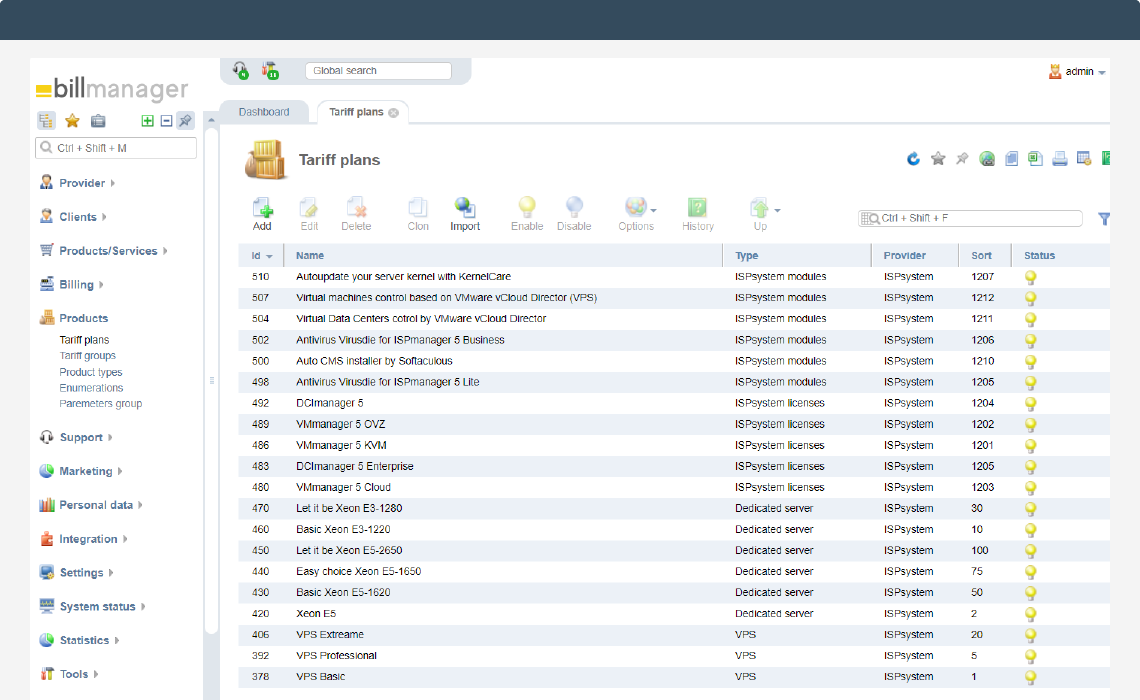The width and height of the screenshot is (1140, 700).
Task: Expand the Personal data menu section
Action: (91, 504)
